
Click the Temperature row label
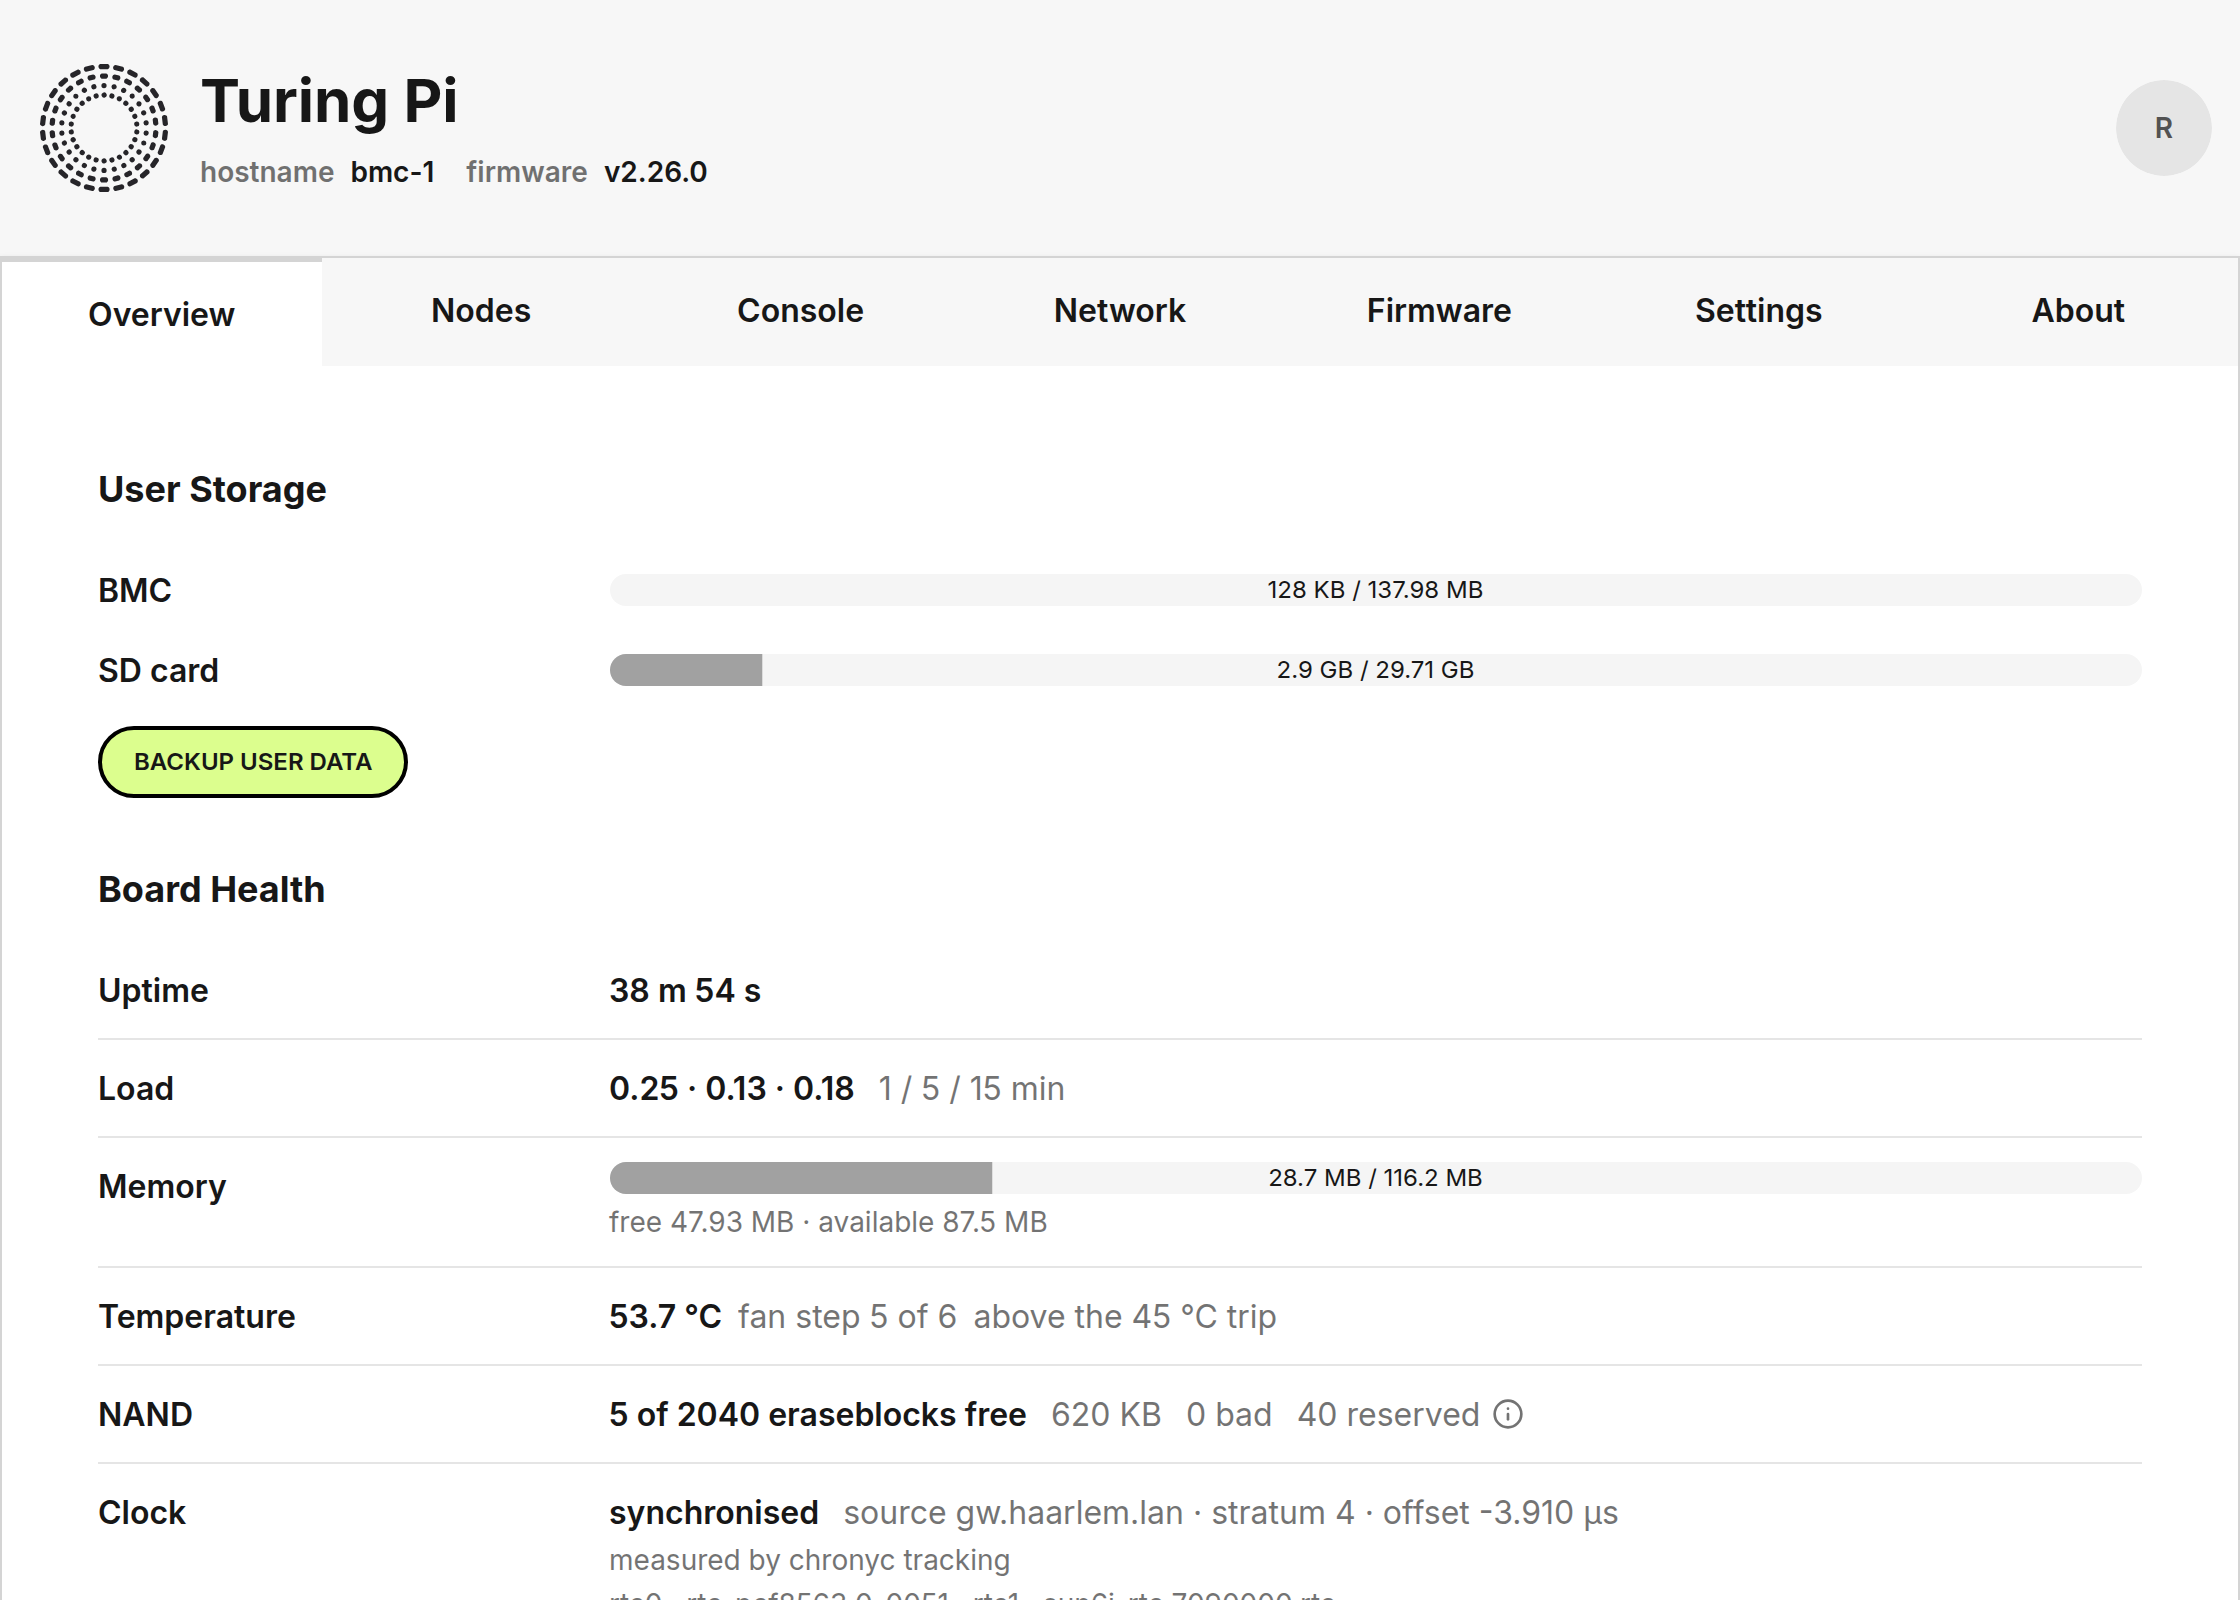point(197,1316)
